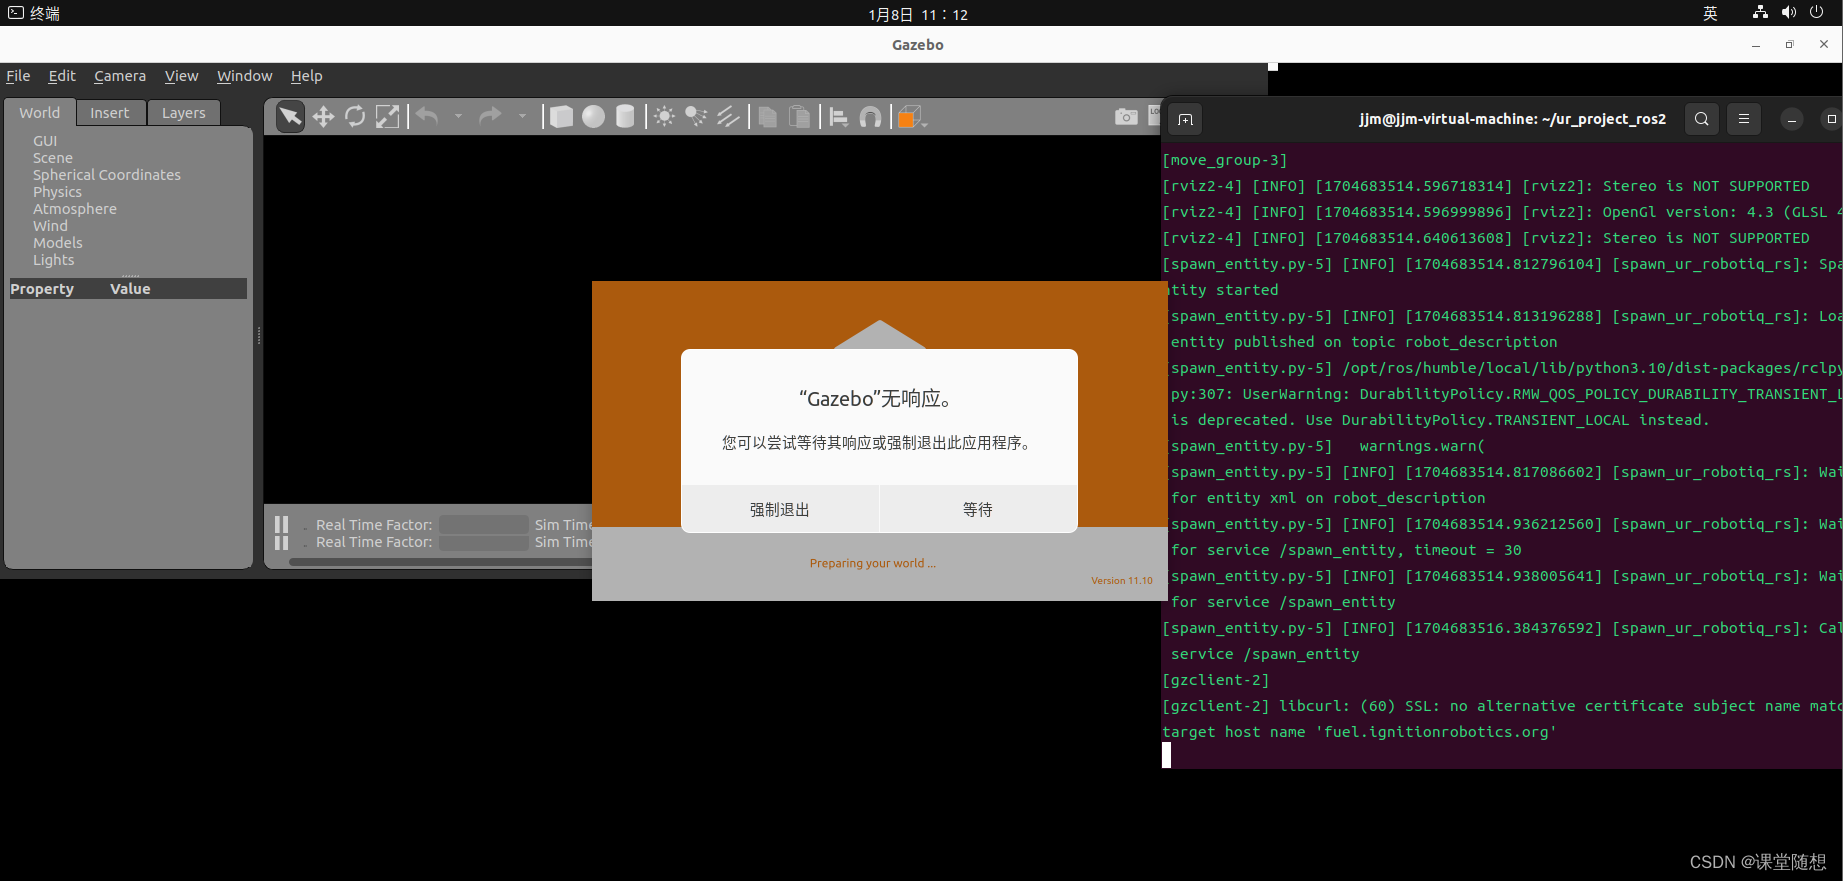Select Atmosphere in the world tree
Screen dimensions: 1843x881
[75, 209]
